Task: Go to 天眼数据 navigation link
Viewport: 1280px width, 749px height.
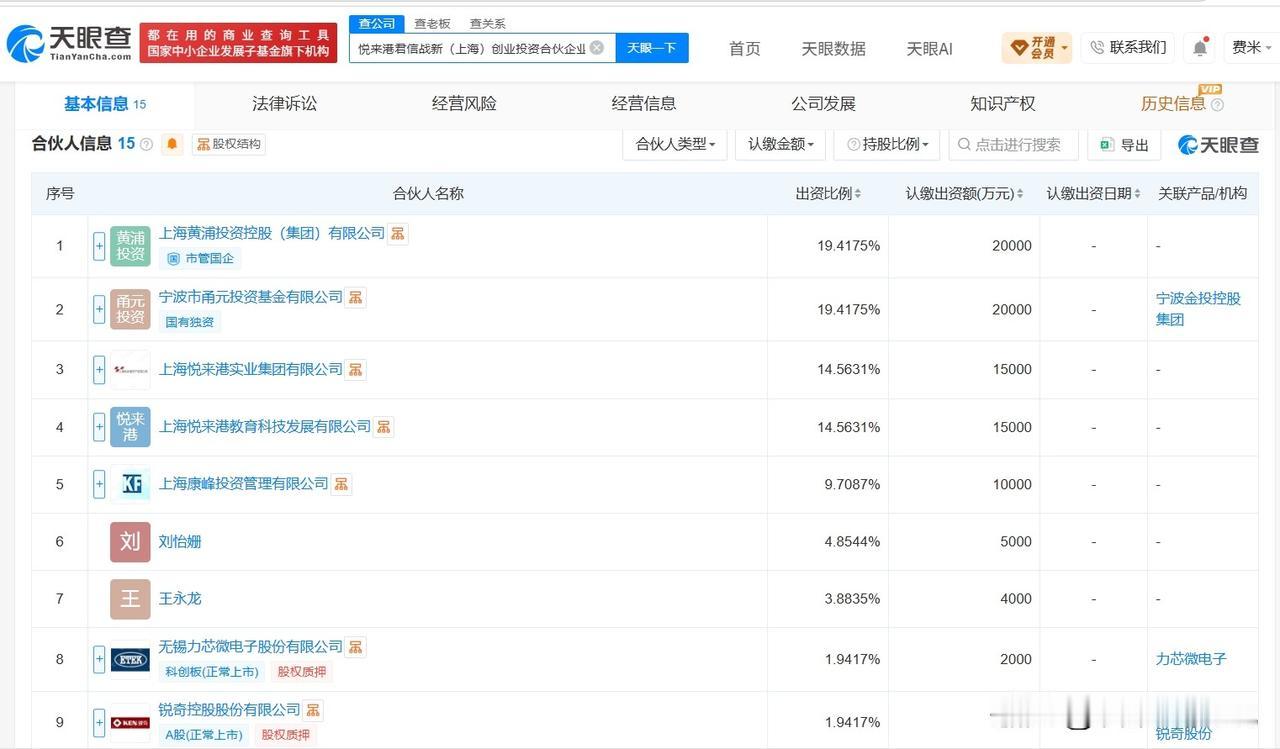Action: point(833,48)
